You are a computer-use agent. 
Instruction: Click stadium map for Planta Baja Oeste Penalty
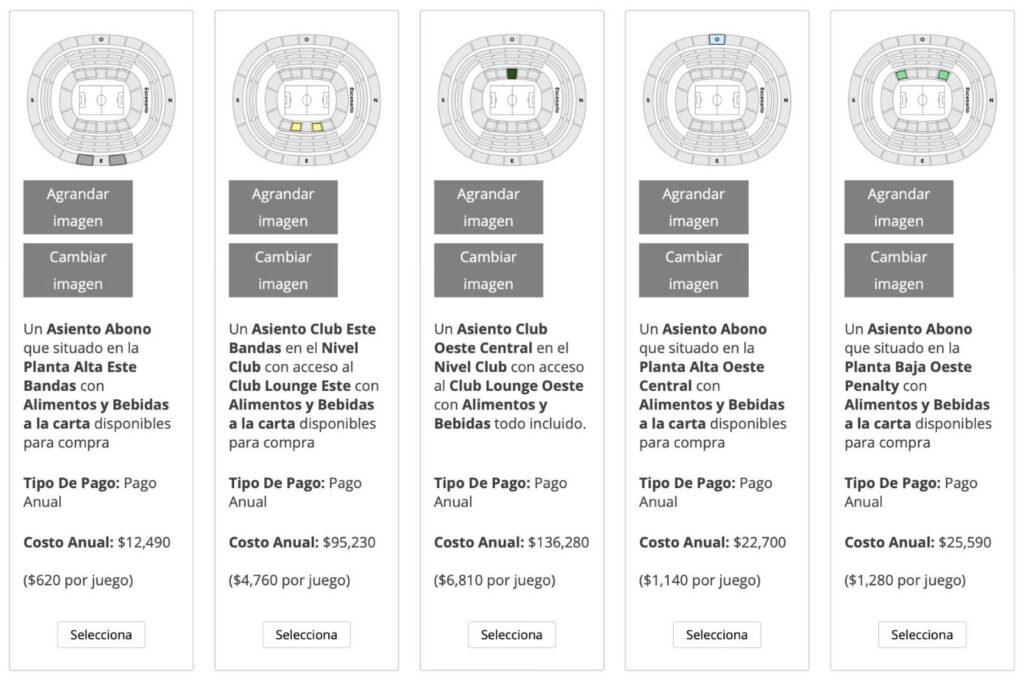click(921, 100)
